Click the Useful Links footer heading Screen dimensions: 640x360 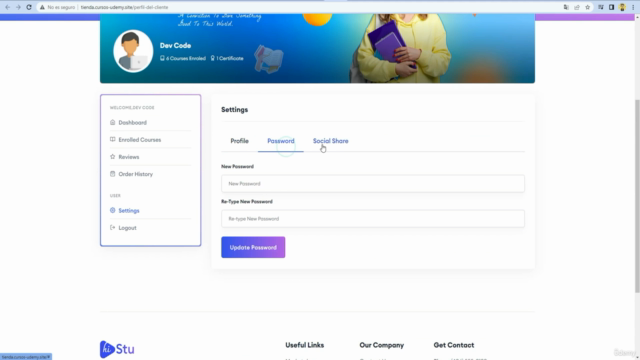[x=304, y=345]
